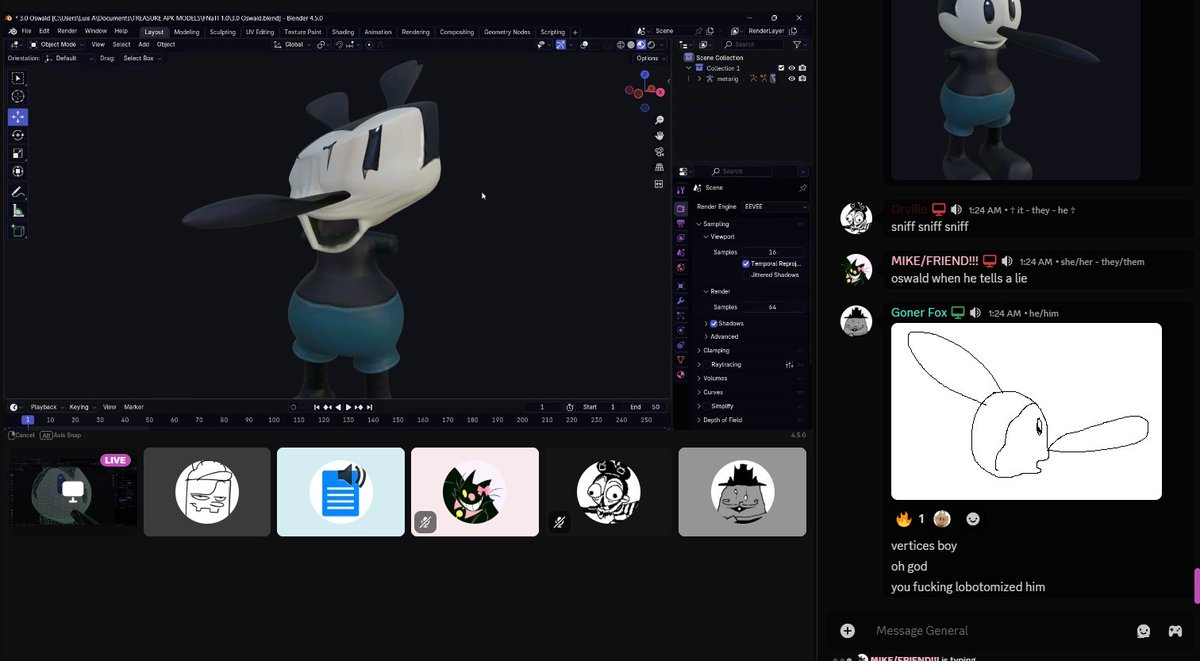Open Discord emoji picker in message bar
This screenshot has height=661, width=1200.
tap(1143, 631)
